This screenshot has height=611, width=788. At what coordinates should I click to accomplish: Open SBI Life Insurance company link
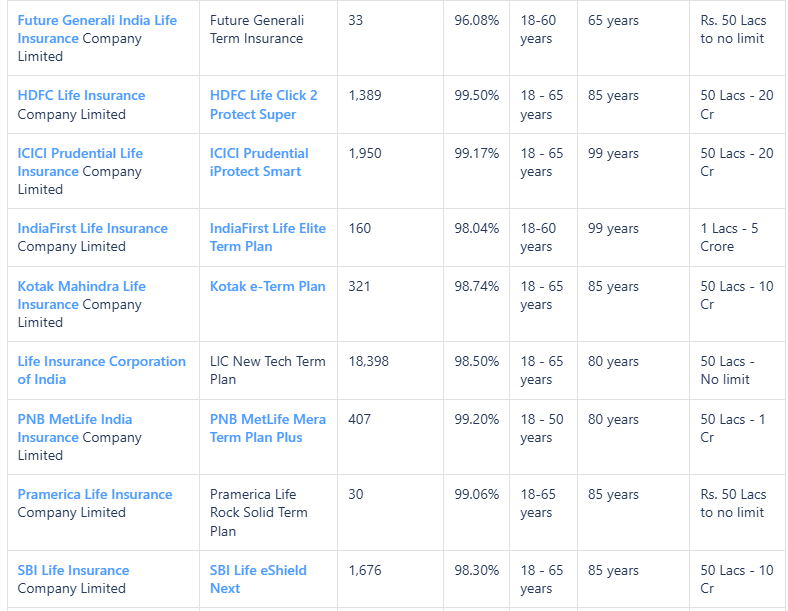[x=73, y=571]
